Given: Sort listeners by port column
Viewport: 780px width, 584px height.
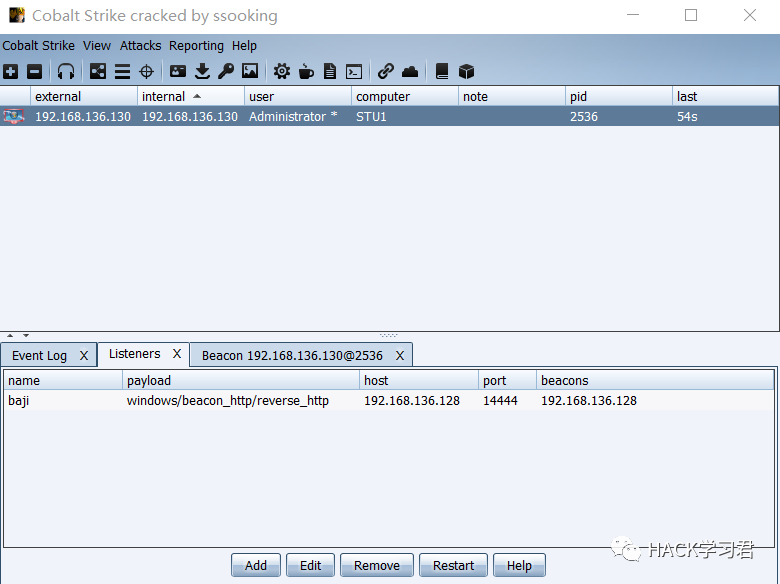Looking at the screenshot, I should pos(507,381).
